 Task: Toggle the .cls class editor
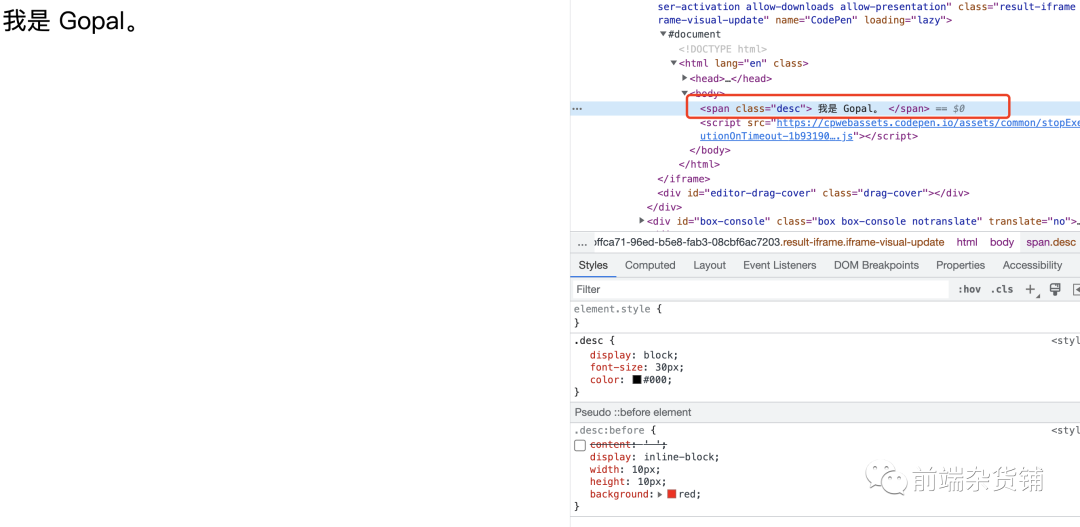click(x=1001, y=289)
